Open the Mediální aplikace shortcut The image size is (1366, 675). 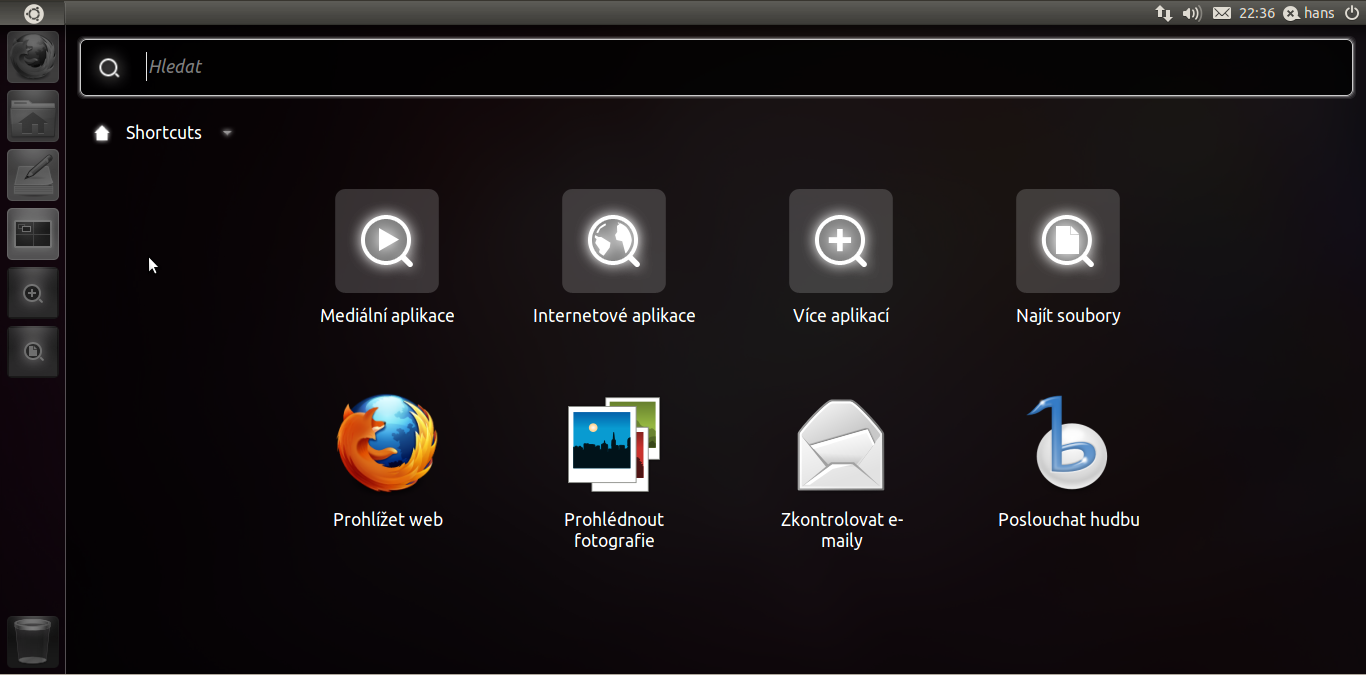(x=387, y=241)
